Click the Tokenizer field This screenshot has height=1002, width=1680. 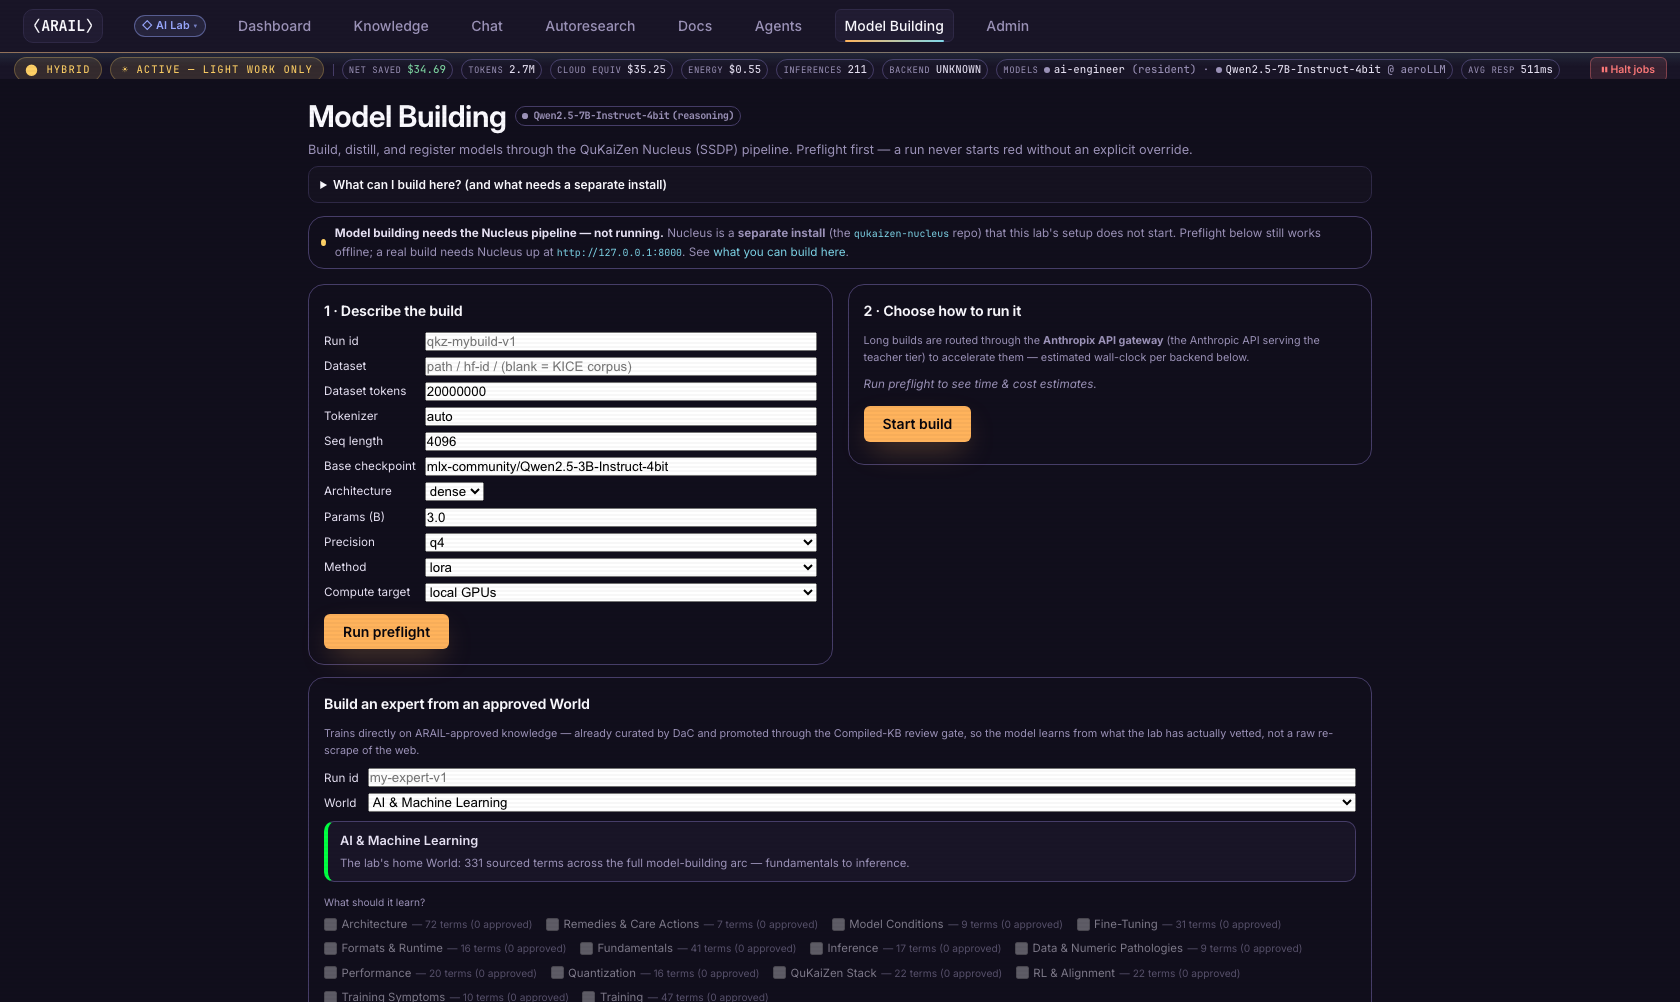point(621,417)
